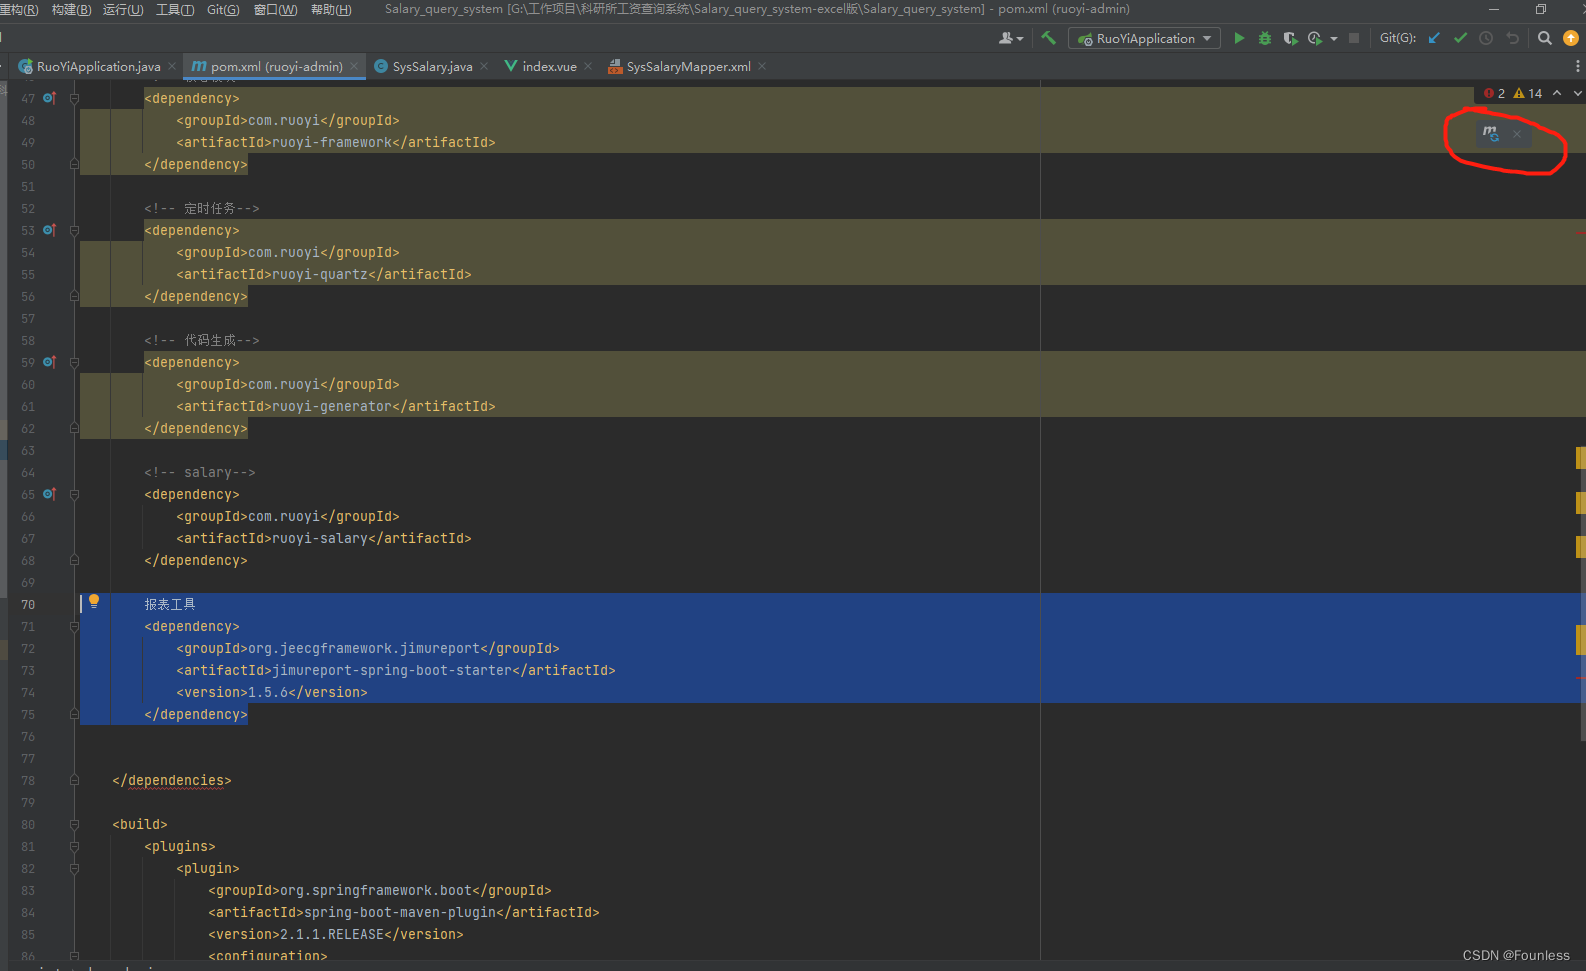
Task: Close the index.vue tab
Action: click(x=588, y=66)
